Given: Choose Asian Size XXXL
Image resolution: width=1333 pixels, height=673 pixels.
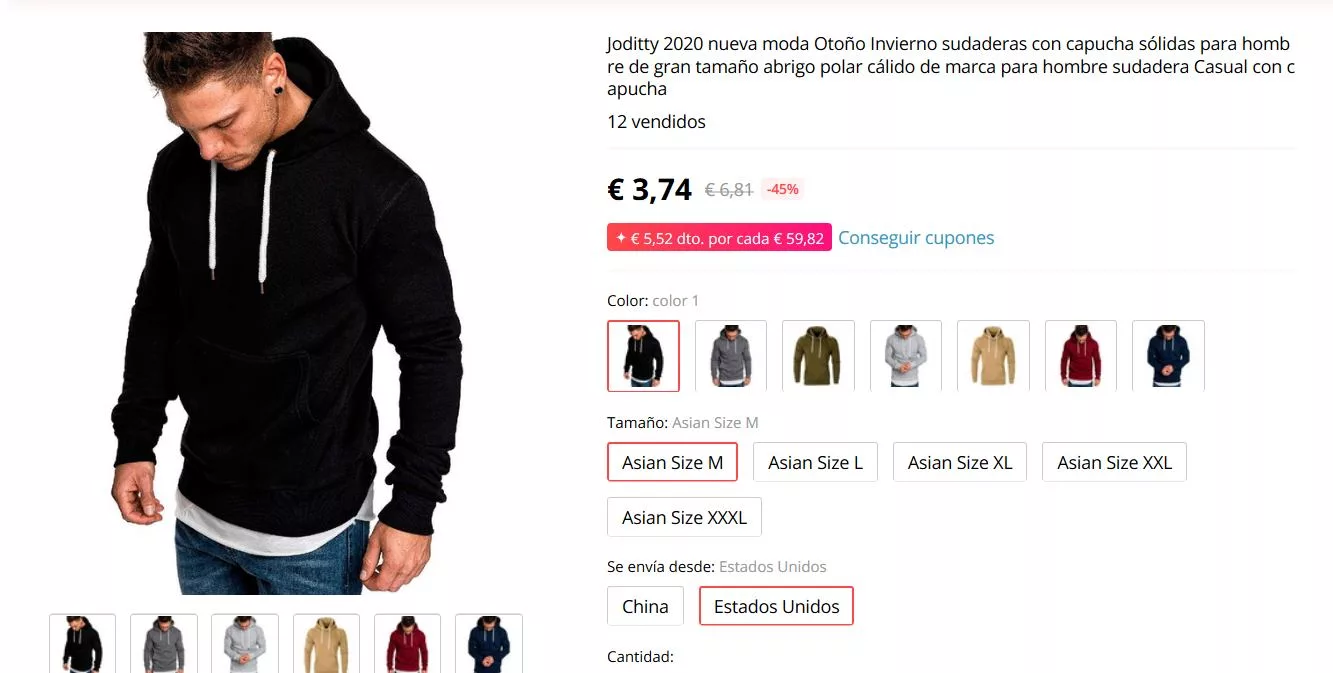Looking at the screenshot, I should [x=684, y=516].
